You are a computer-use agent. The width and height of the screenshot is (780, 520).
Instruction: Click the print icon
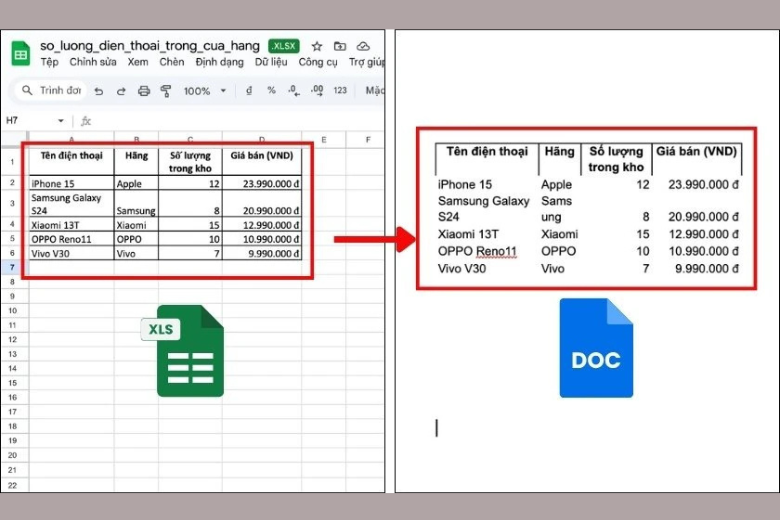coord(144,91)
